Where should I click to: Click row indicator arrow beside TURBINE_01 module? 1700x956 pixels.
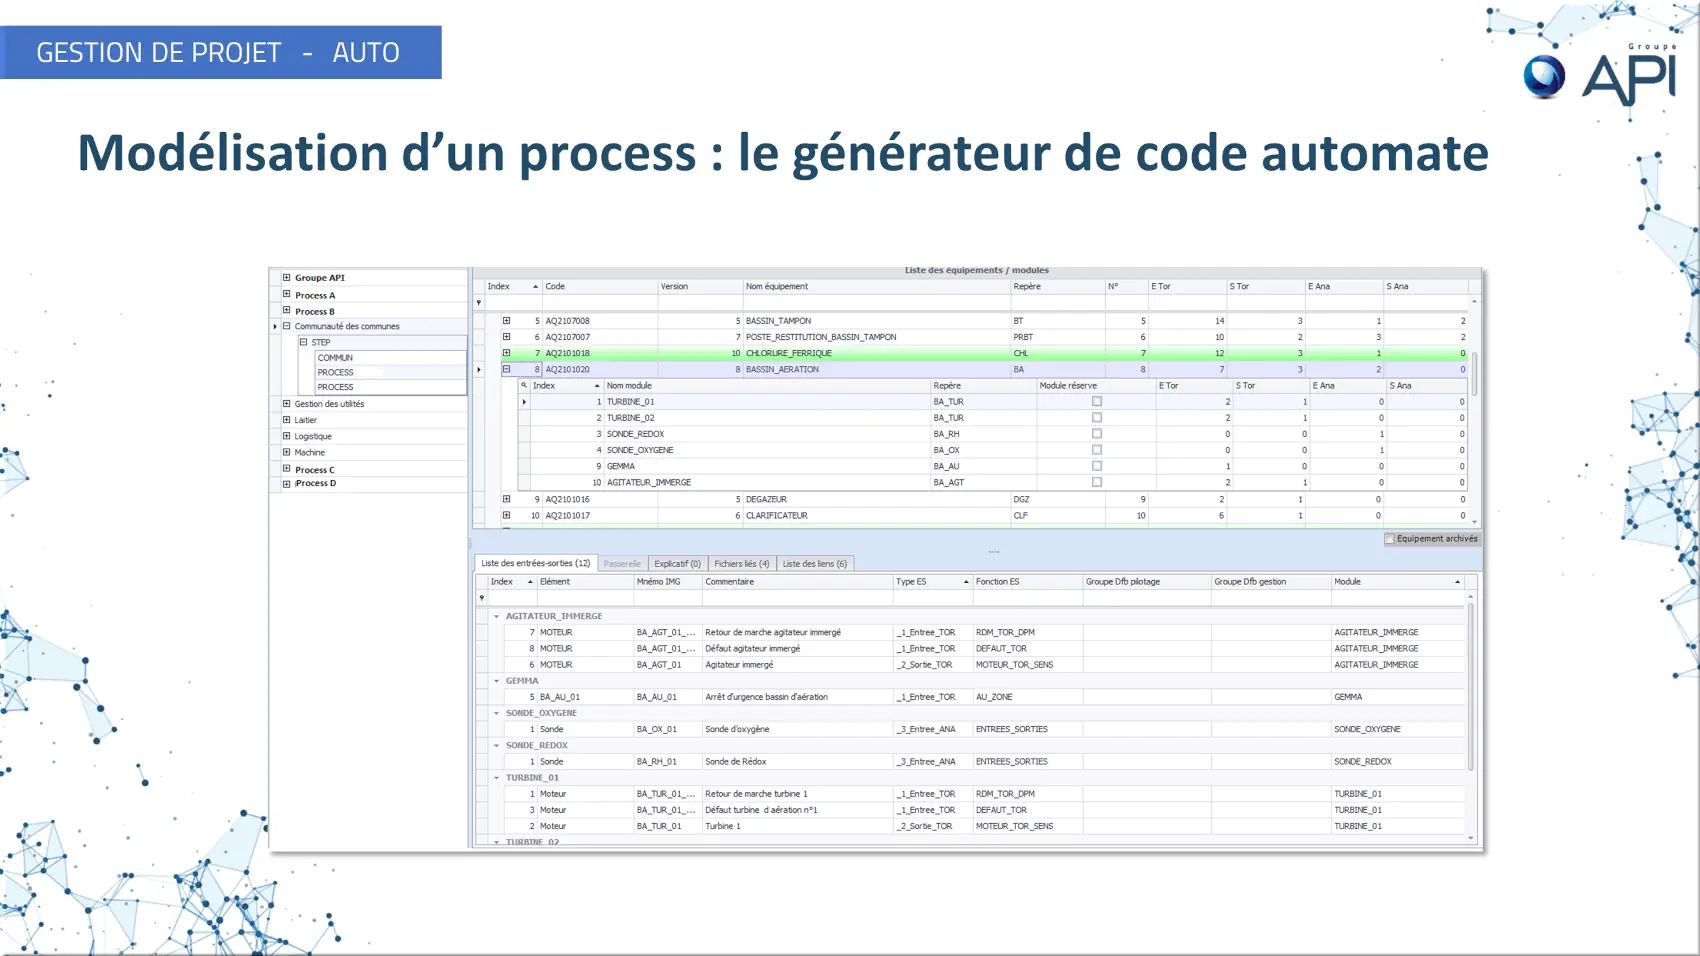[x=524, y=402]
